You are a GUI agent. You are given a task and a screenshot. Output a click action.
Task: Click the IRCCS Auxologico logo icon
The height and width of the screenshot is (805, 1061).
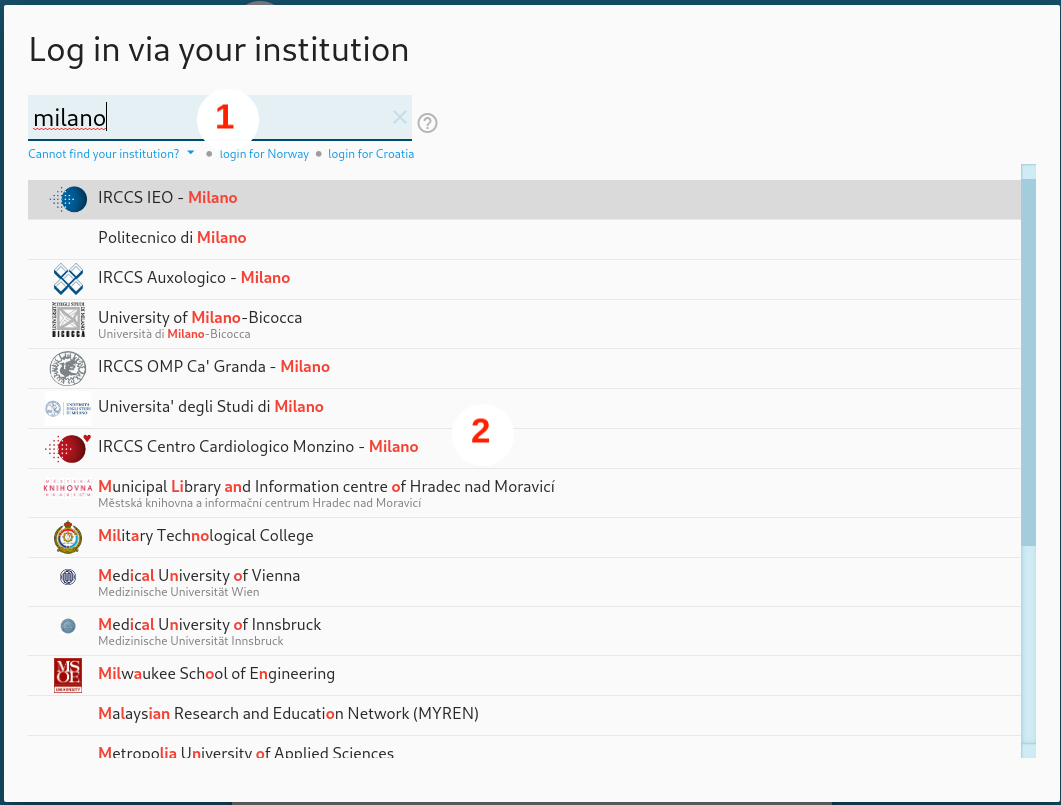(x=68, y=278)
